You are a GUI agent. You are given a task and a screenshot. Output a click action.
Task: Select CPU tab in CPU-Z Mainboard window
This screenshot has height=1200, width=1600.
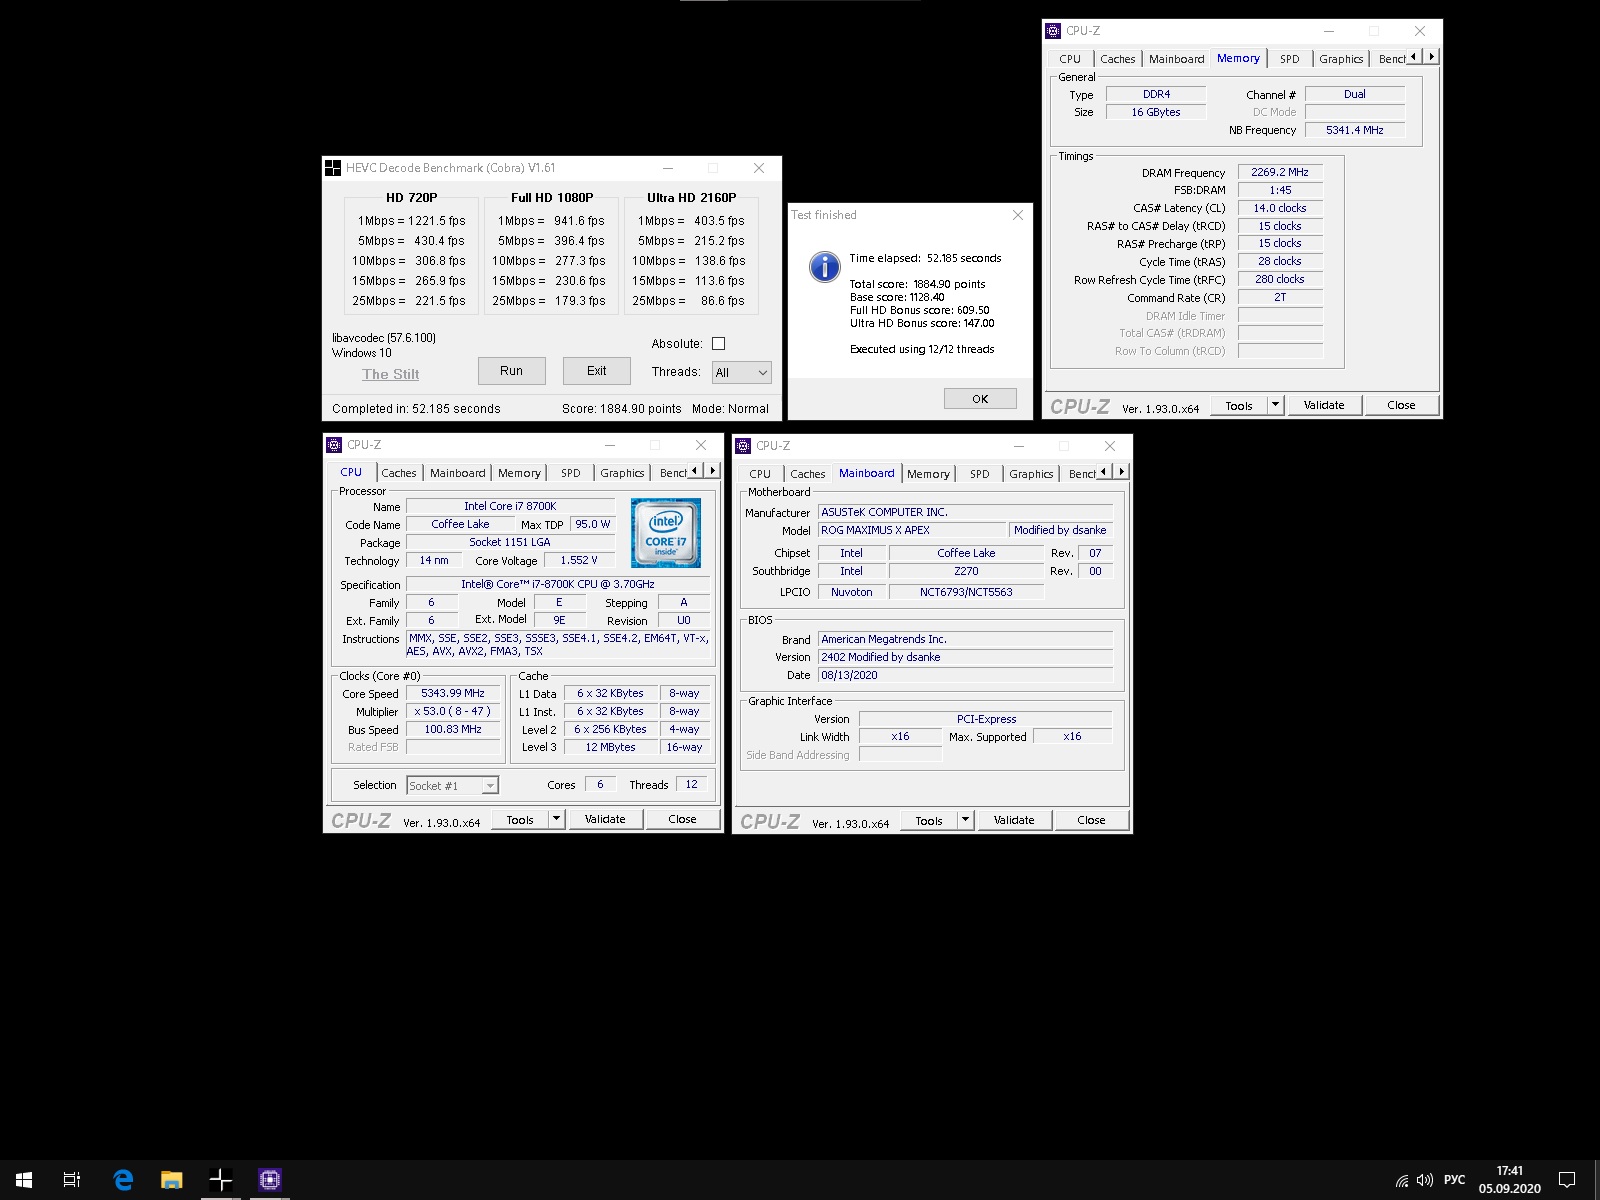(x=760, y=474)
